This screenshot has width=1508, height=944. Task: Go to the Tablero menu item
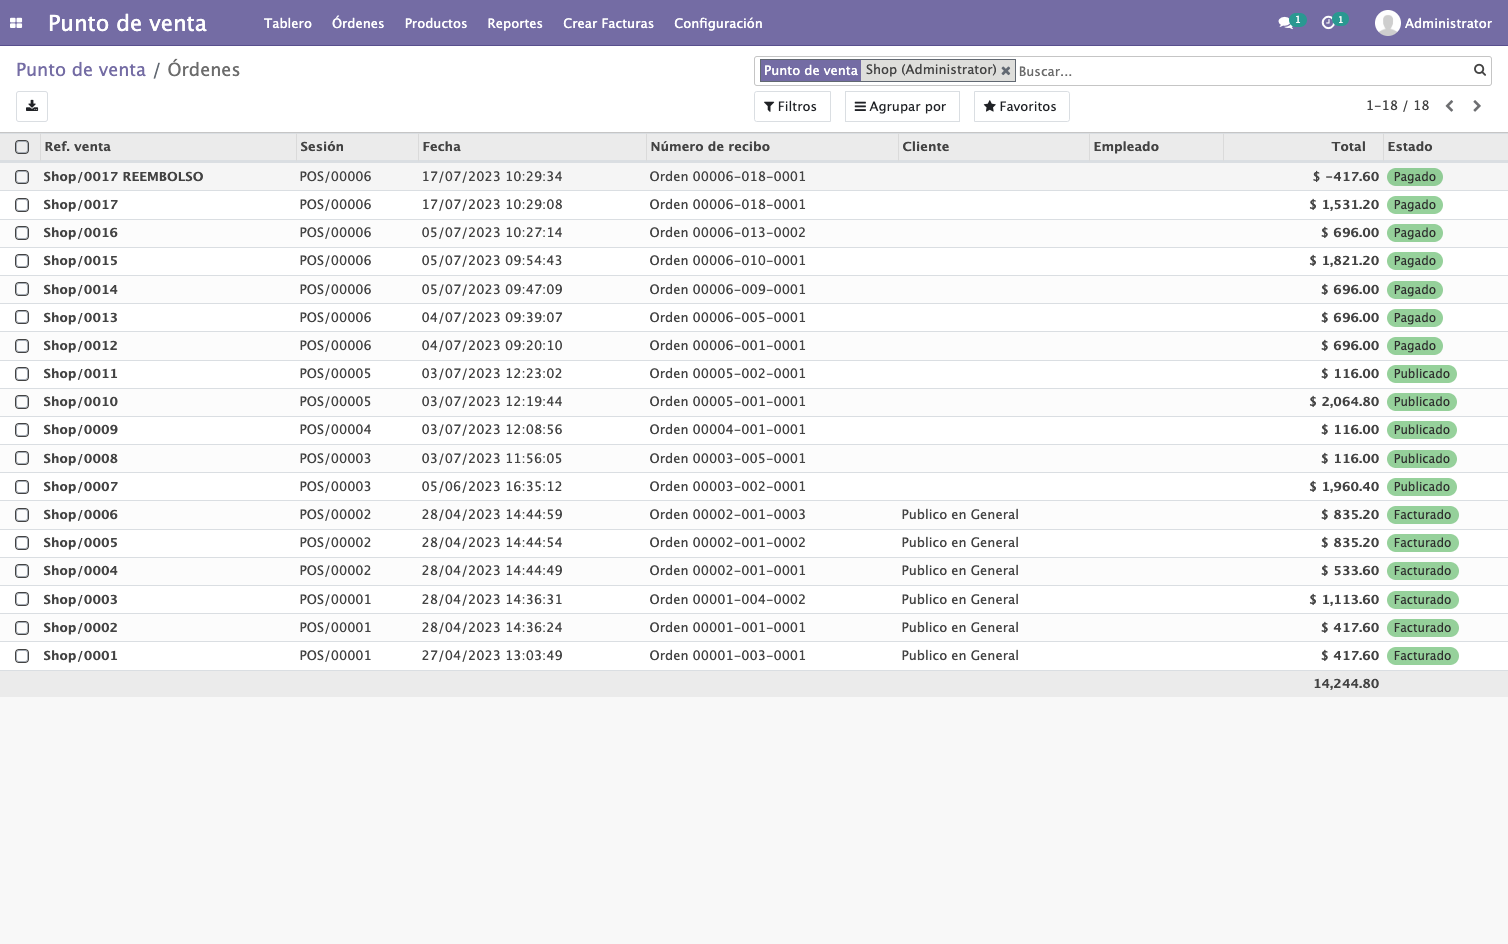[288, 23]
